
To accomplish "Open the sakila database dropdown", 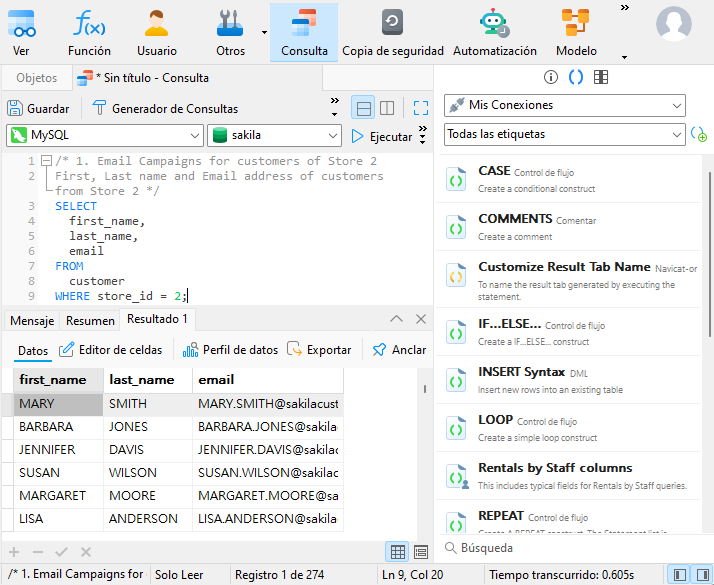I will (275, 135).
